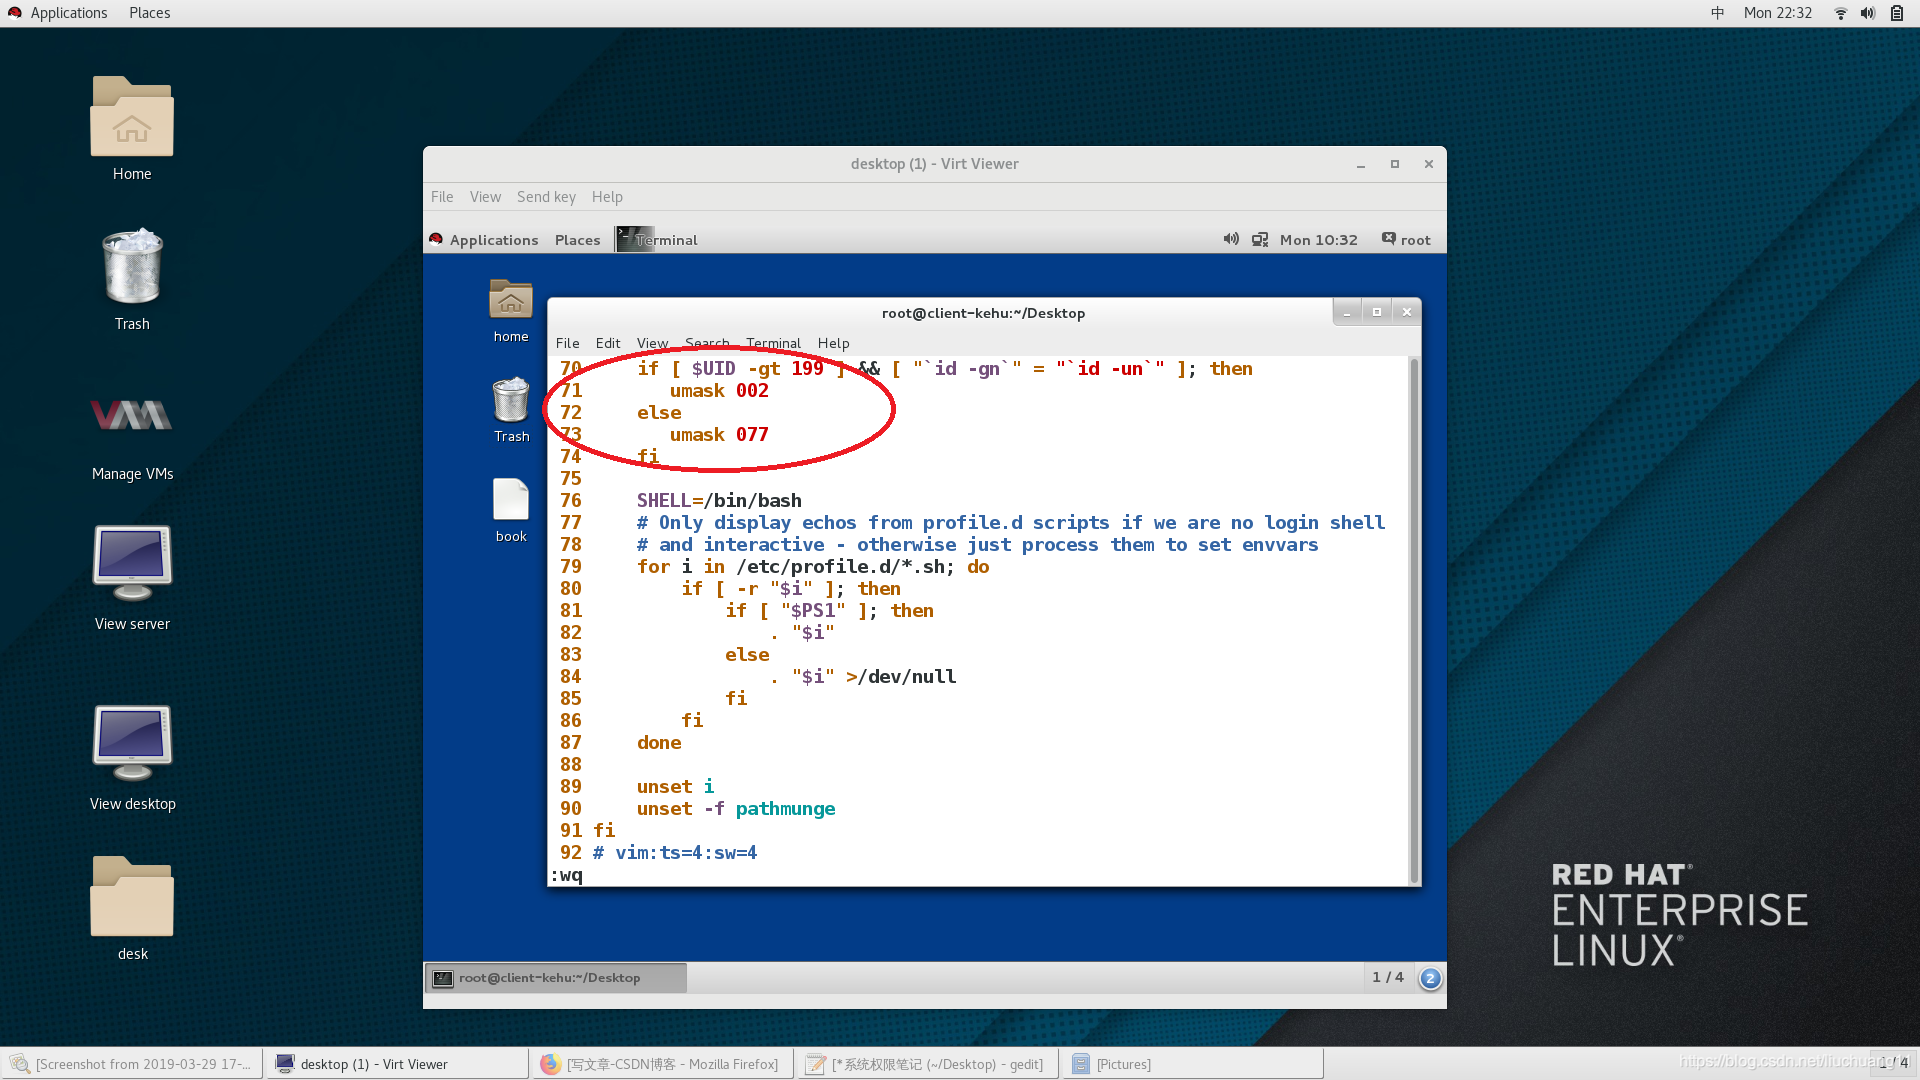Click the guest clock Mon 10:32
Screen dimensions: 1920x1080
[1318, 240]
